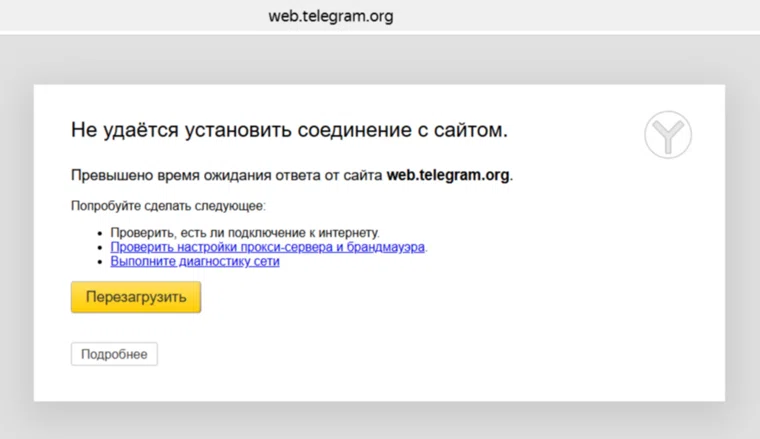This screenshot has height=439, width=760.
Task: Click the word диагностику in the second link
Action: click(x=206, y=261)
